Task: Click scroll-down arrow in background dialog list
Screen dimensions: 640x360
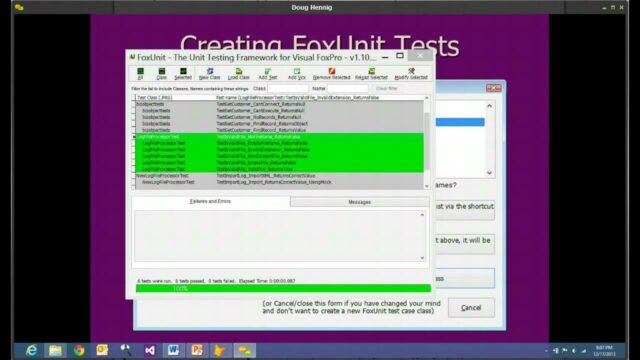Action: pos(489,173)
